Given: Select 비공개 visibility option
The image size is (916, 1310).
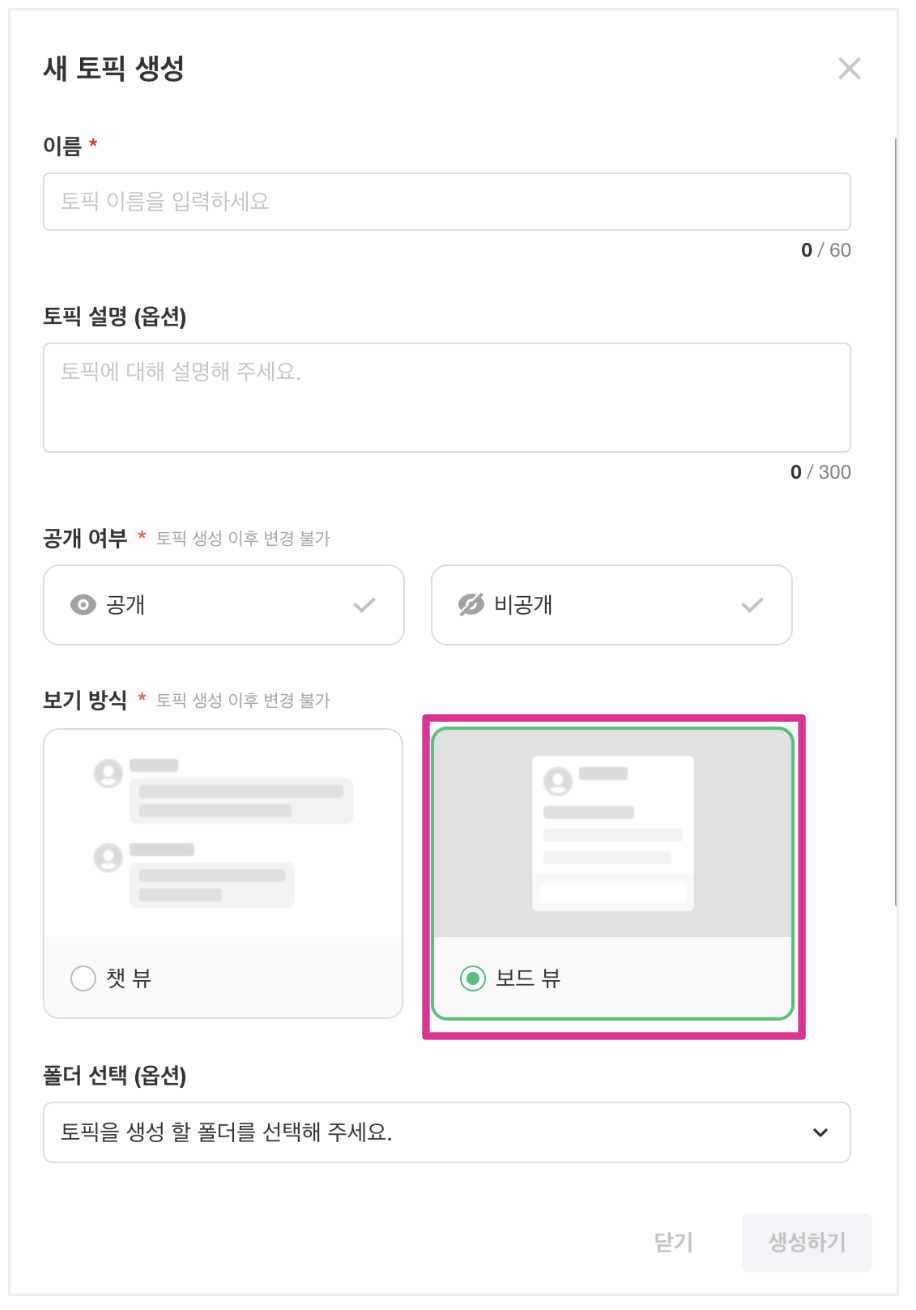Looking at the screenshot, I should point(611,605).
